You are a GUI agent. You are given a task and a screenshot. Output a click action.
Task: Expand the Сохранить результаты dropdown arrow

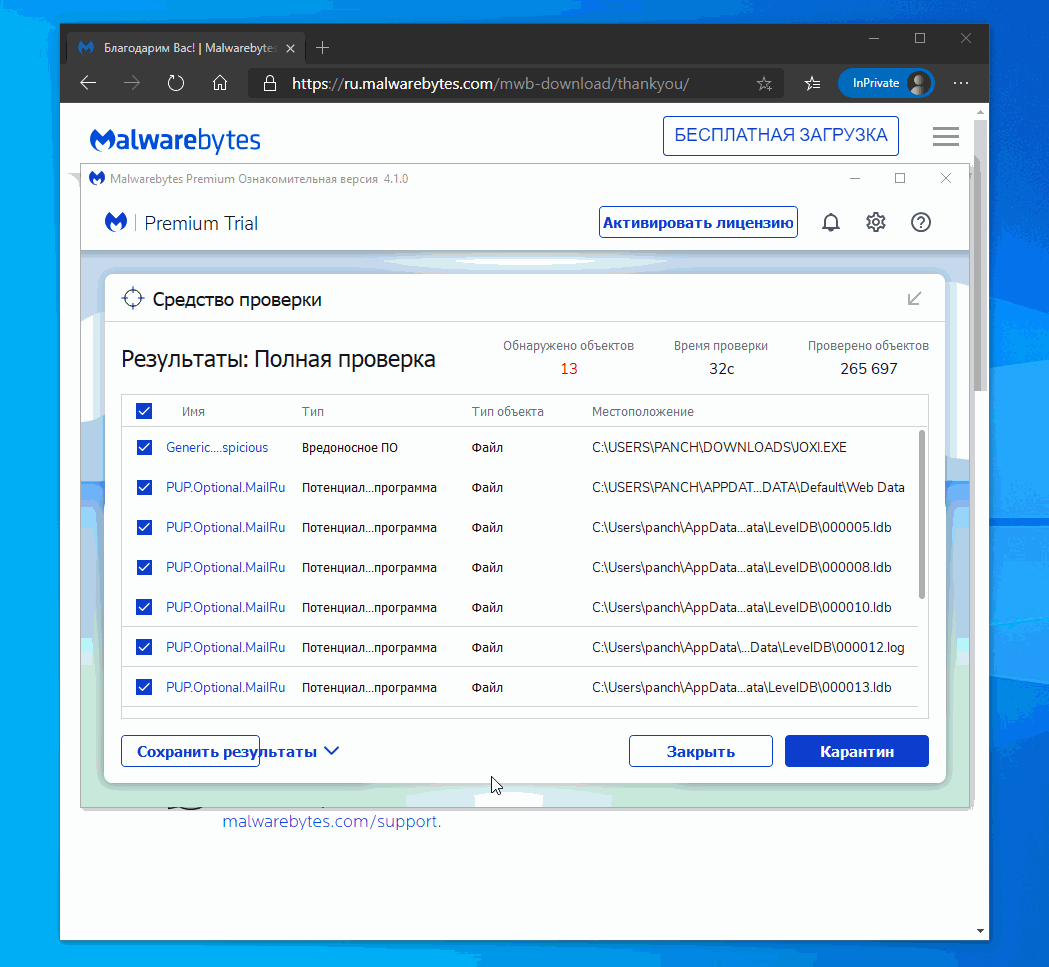[x=331, y=751]
